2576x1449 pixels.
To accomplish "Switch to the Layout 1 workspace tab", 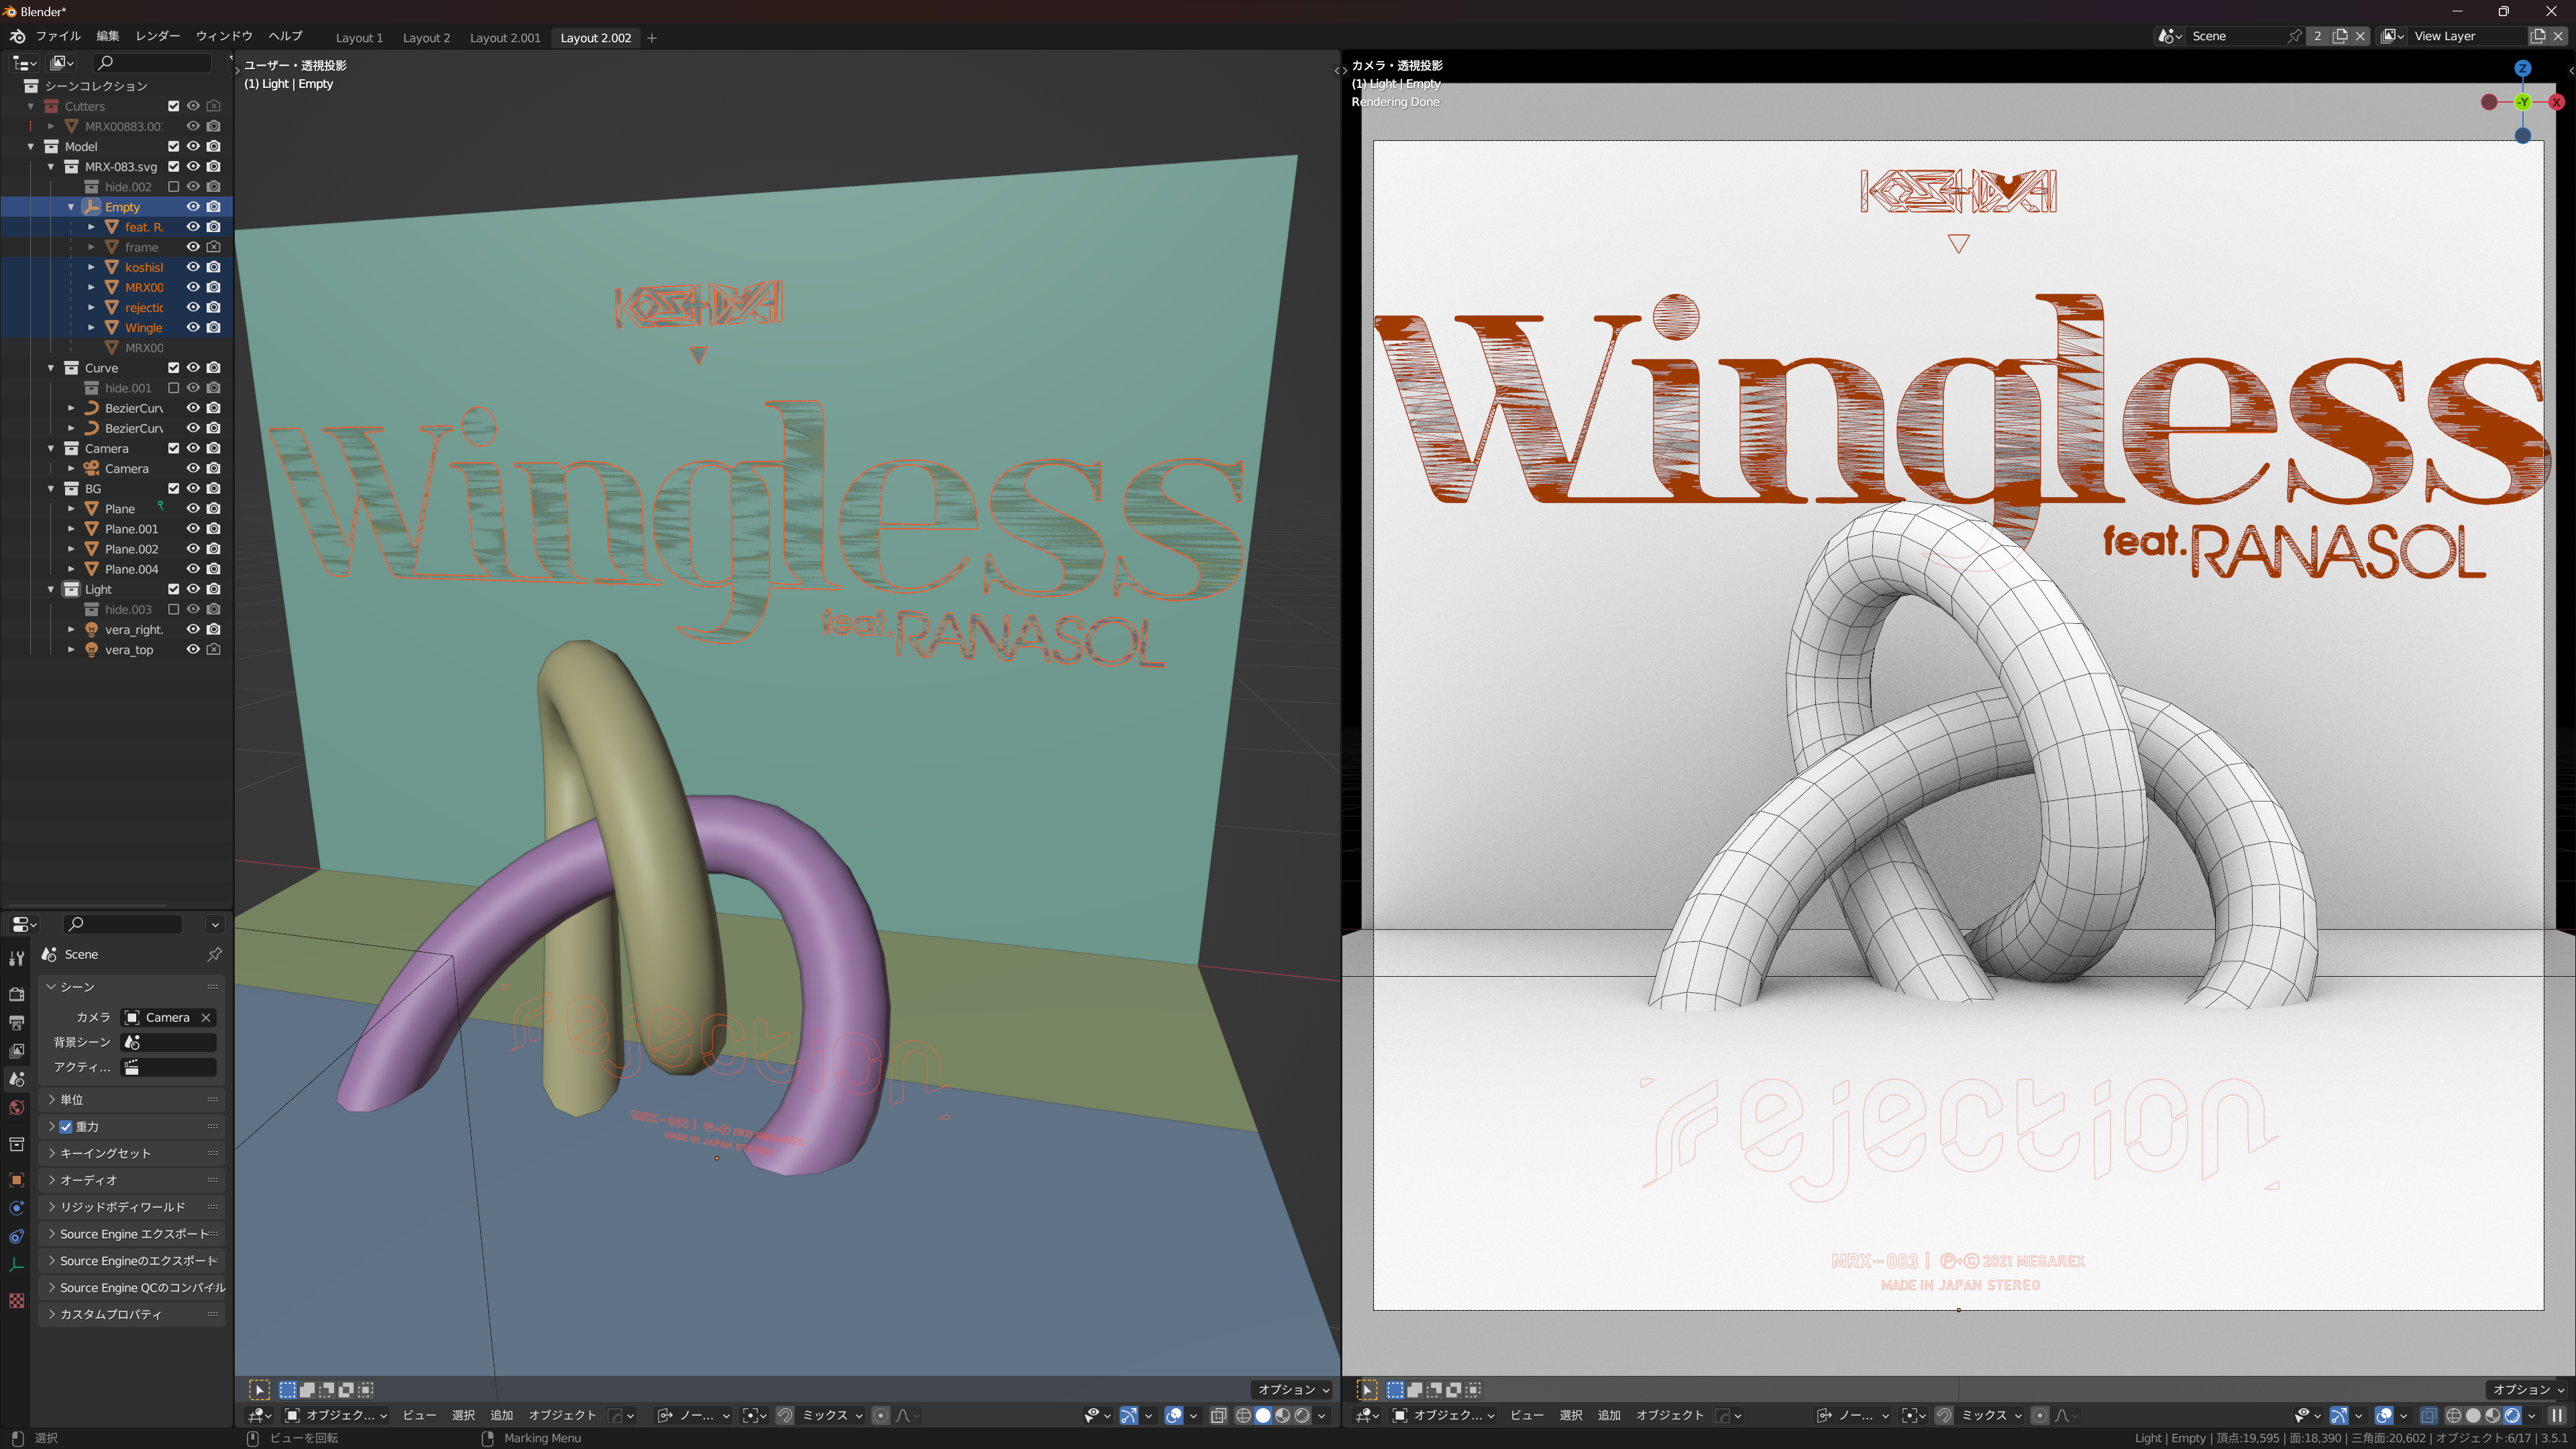I will click(x=359, y=38).
